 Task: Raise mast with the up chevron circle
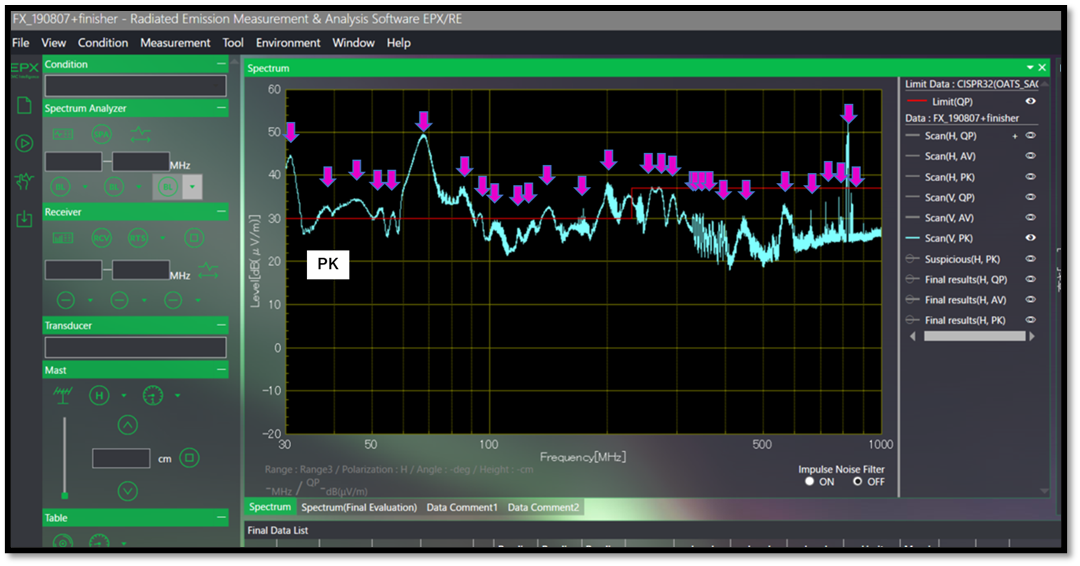point(127,425)
